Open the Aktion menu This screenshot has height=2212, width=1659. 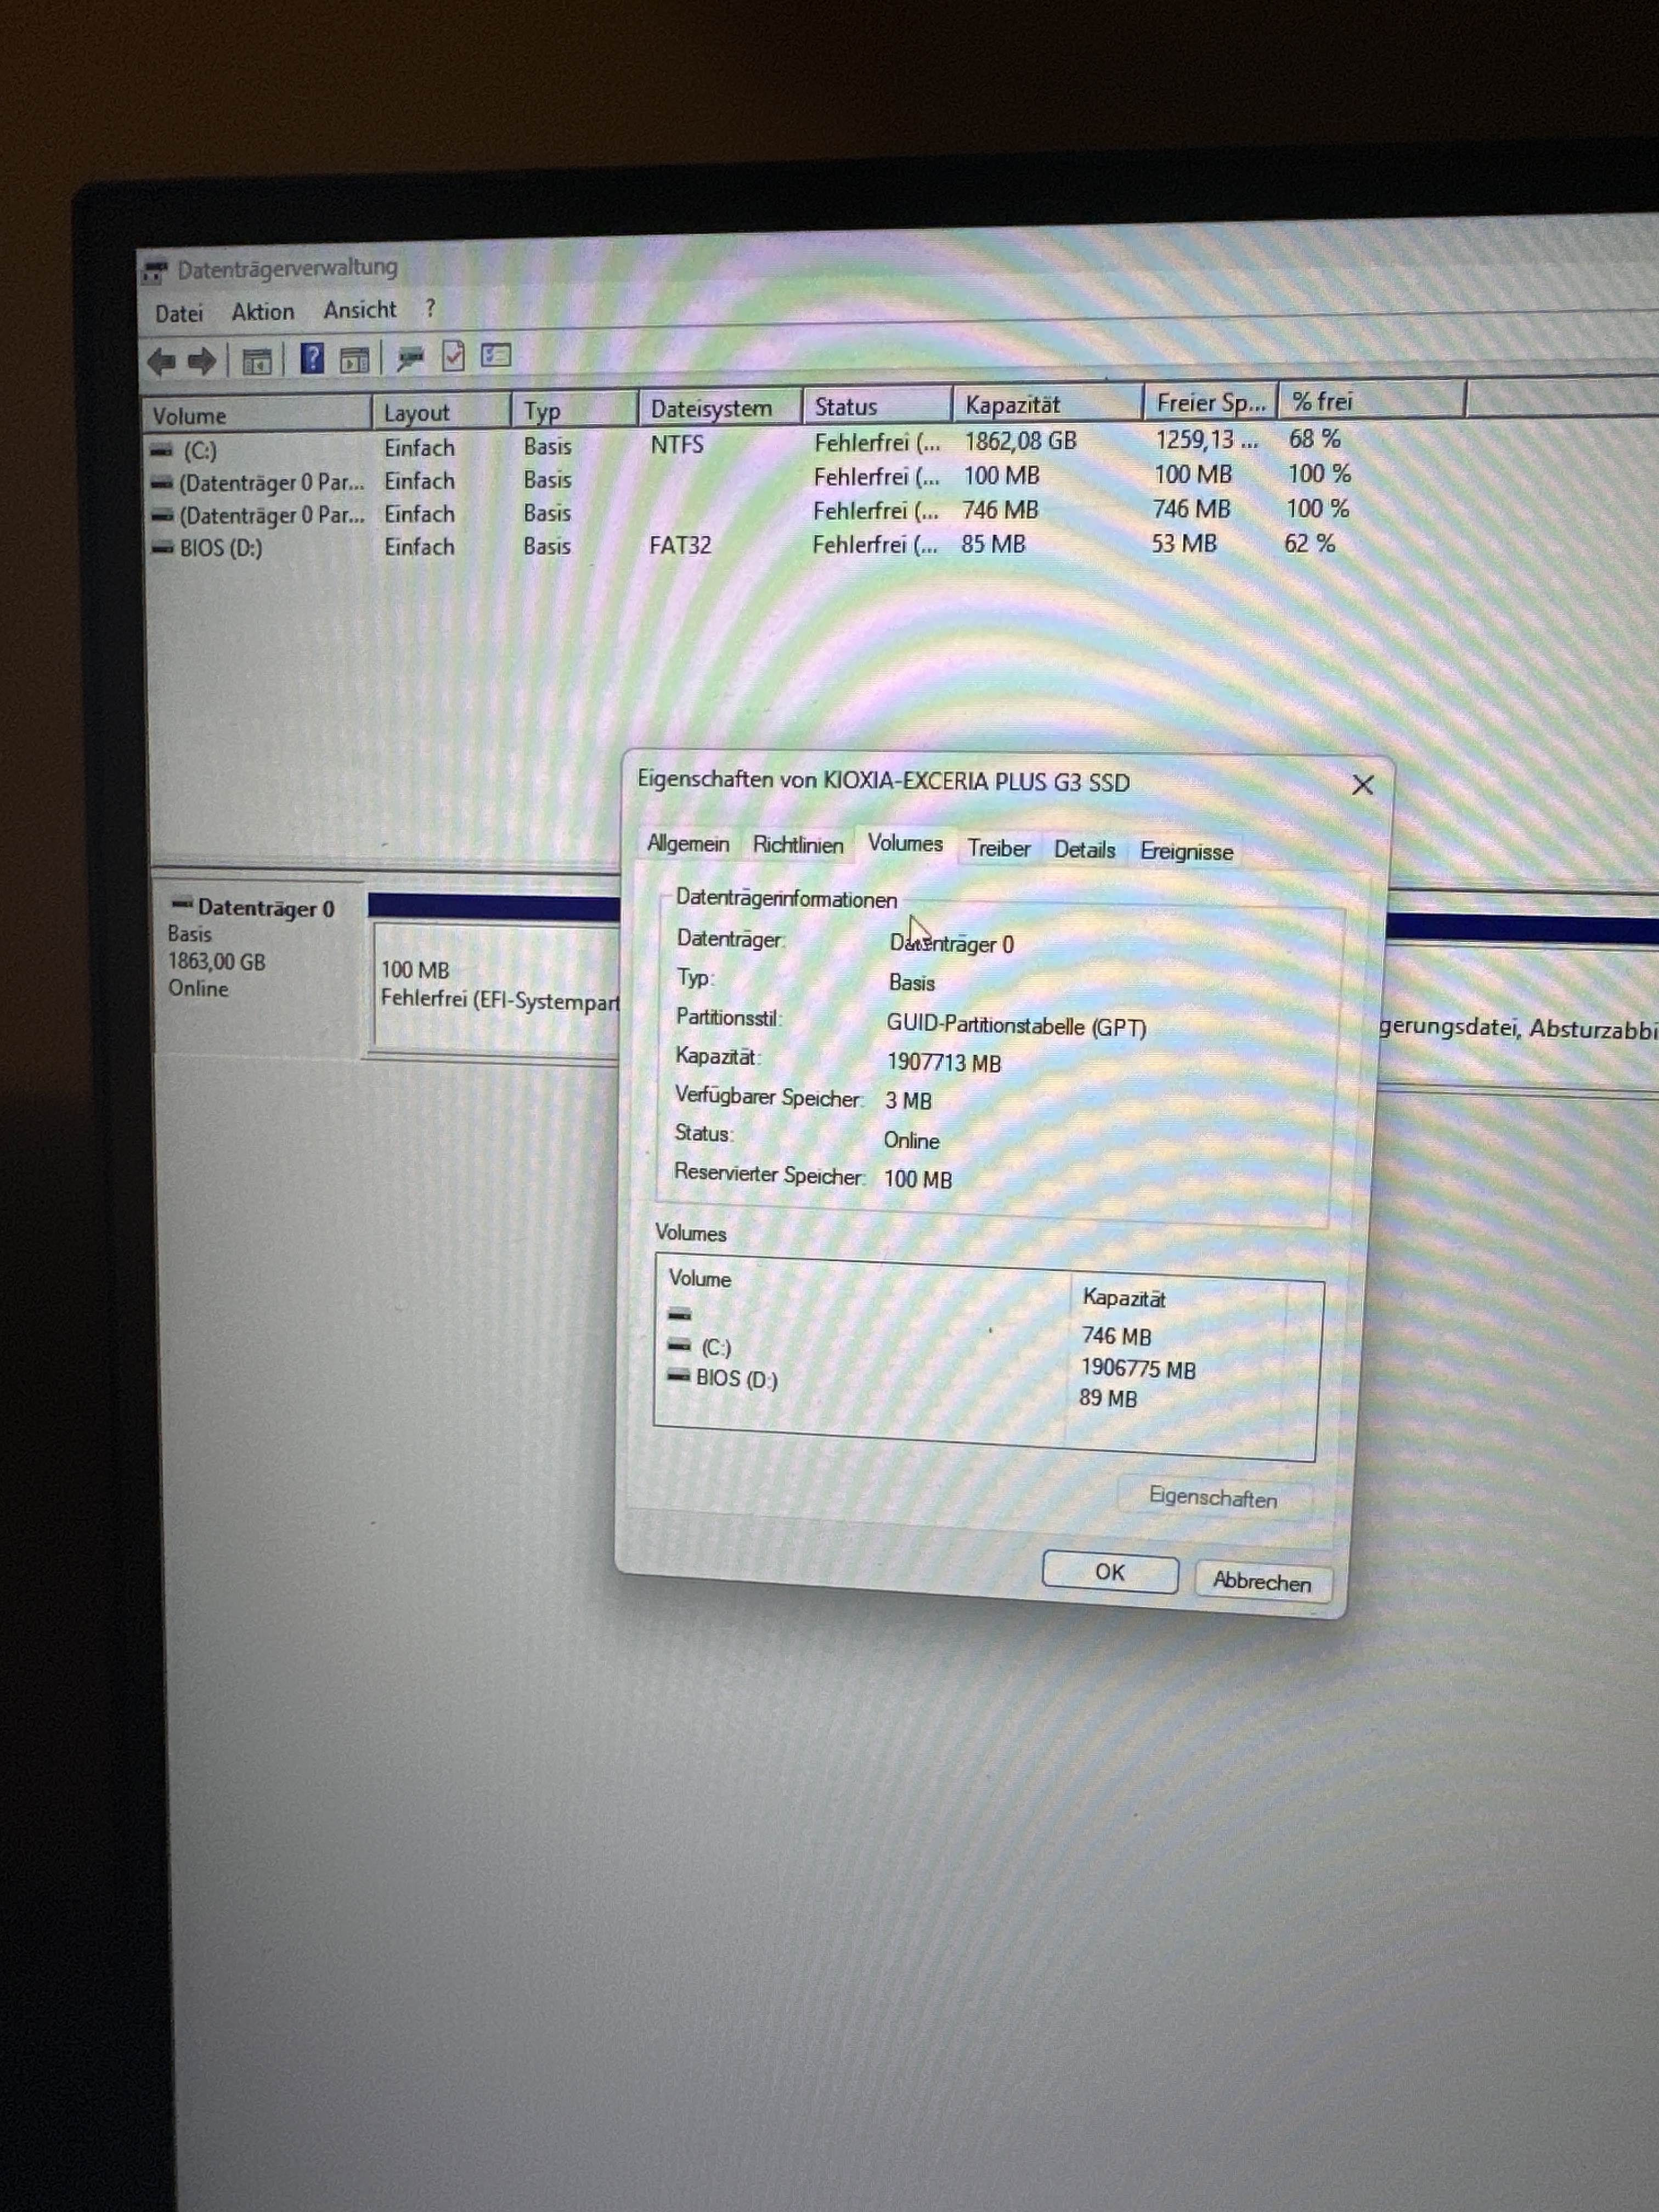(x=263, y=312)
